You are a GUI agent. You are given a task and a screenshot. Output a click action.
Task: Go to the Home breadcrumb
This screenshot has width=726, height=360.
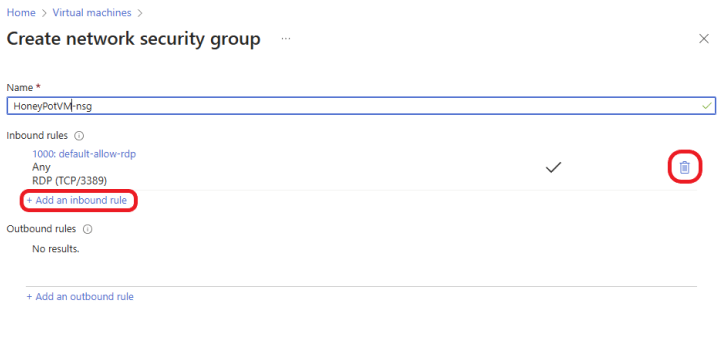tap(21, 12)
